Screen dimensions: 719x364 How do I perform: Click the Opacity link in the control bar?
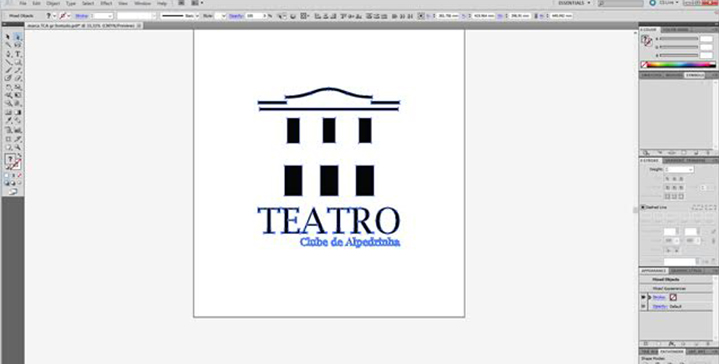235,15
